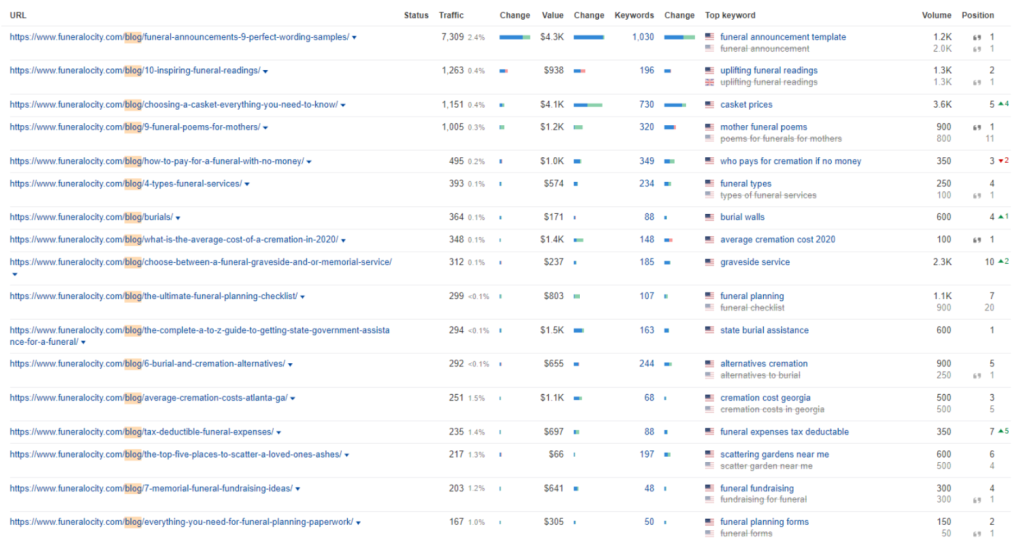The height and width of the screenshot is (551, 1024).
Task: Click the Status column header
Action: point(416,15)
